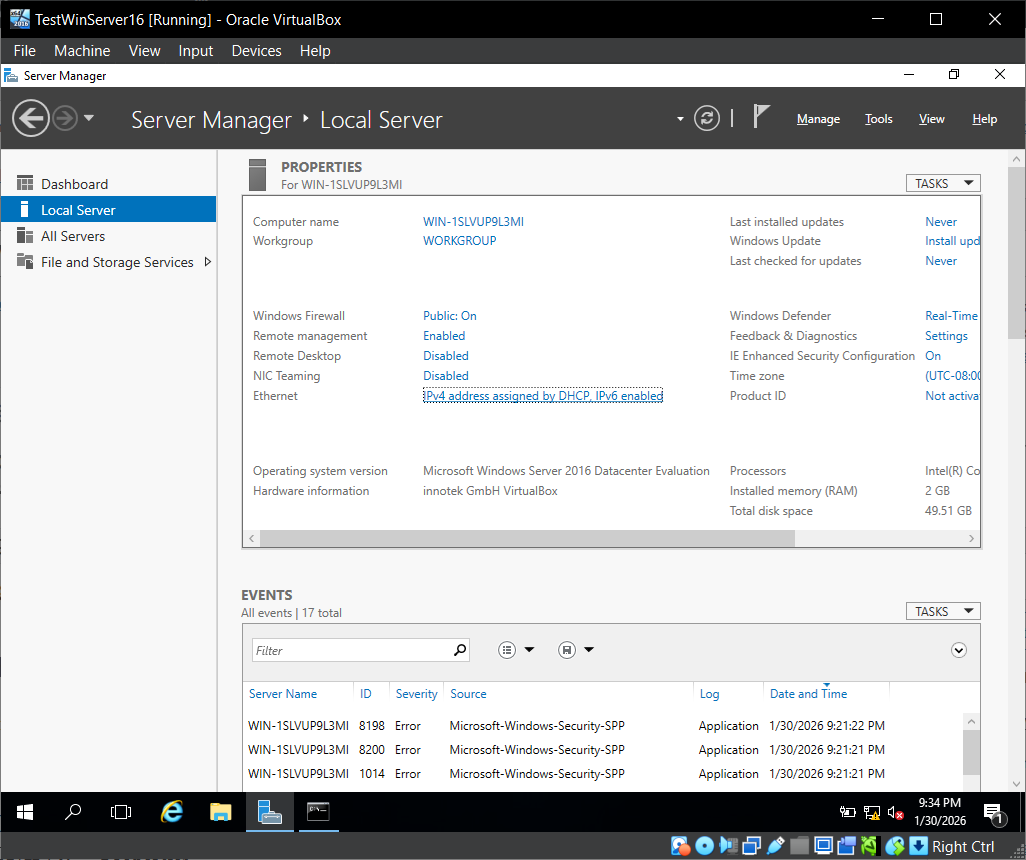
Task: Open File Explorer from the taskbar
Action: 221,812
